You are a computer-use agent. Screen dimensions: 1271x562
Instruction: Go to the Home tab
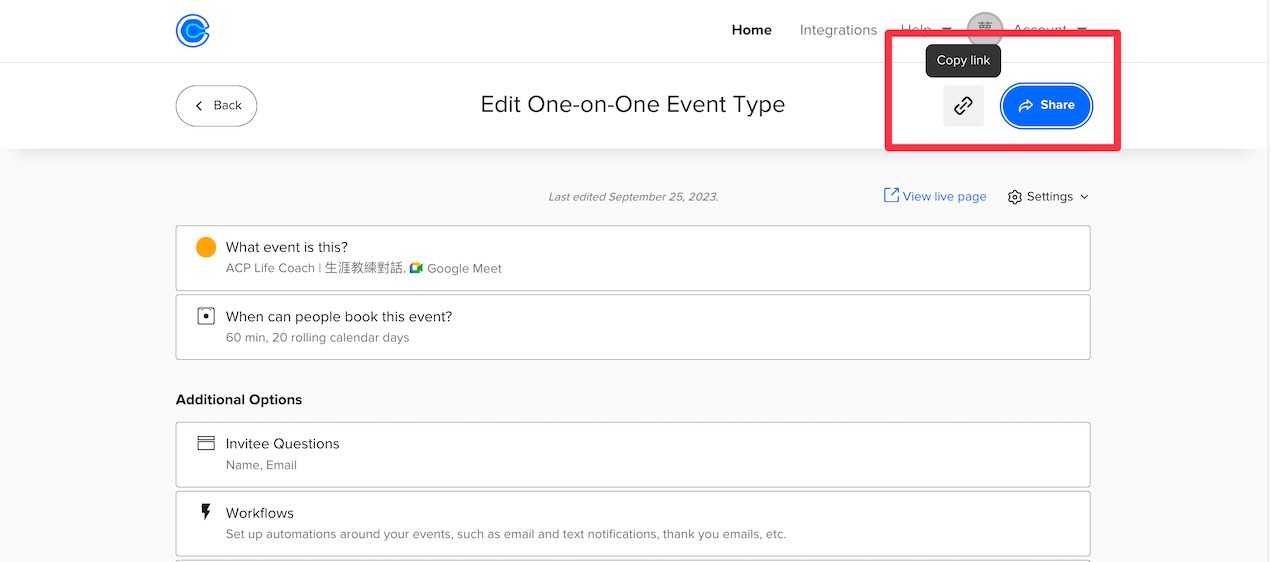pos(751,30)
